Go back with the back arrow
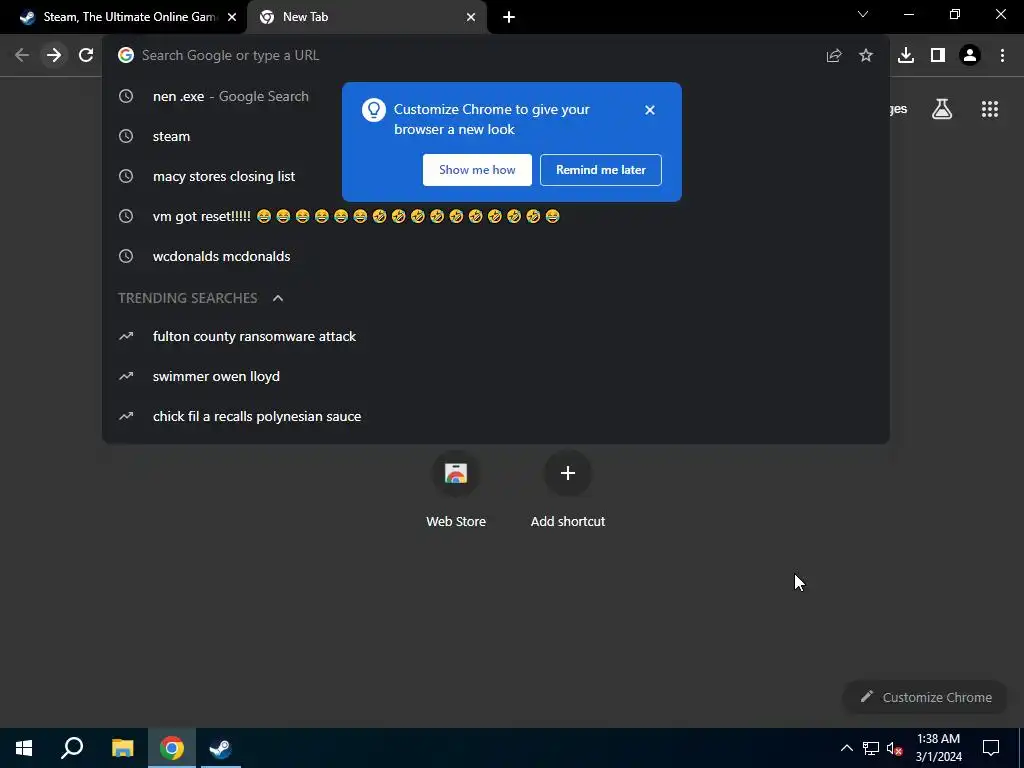1024x768 pixels. coord(22,56)
